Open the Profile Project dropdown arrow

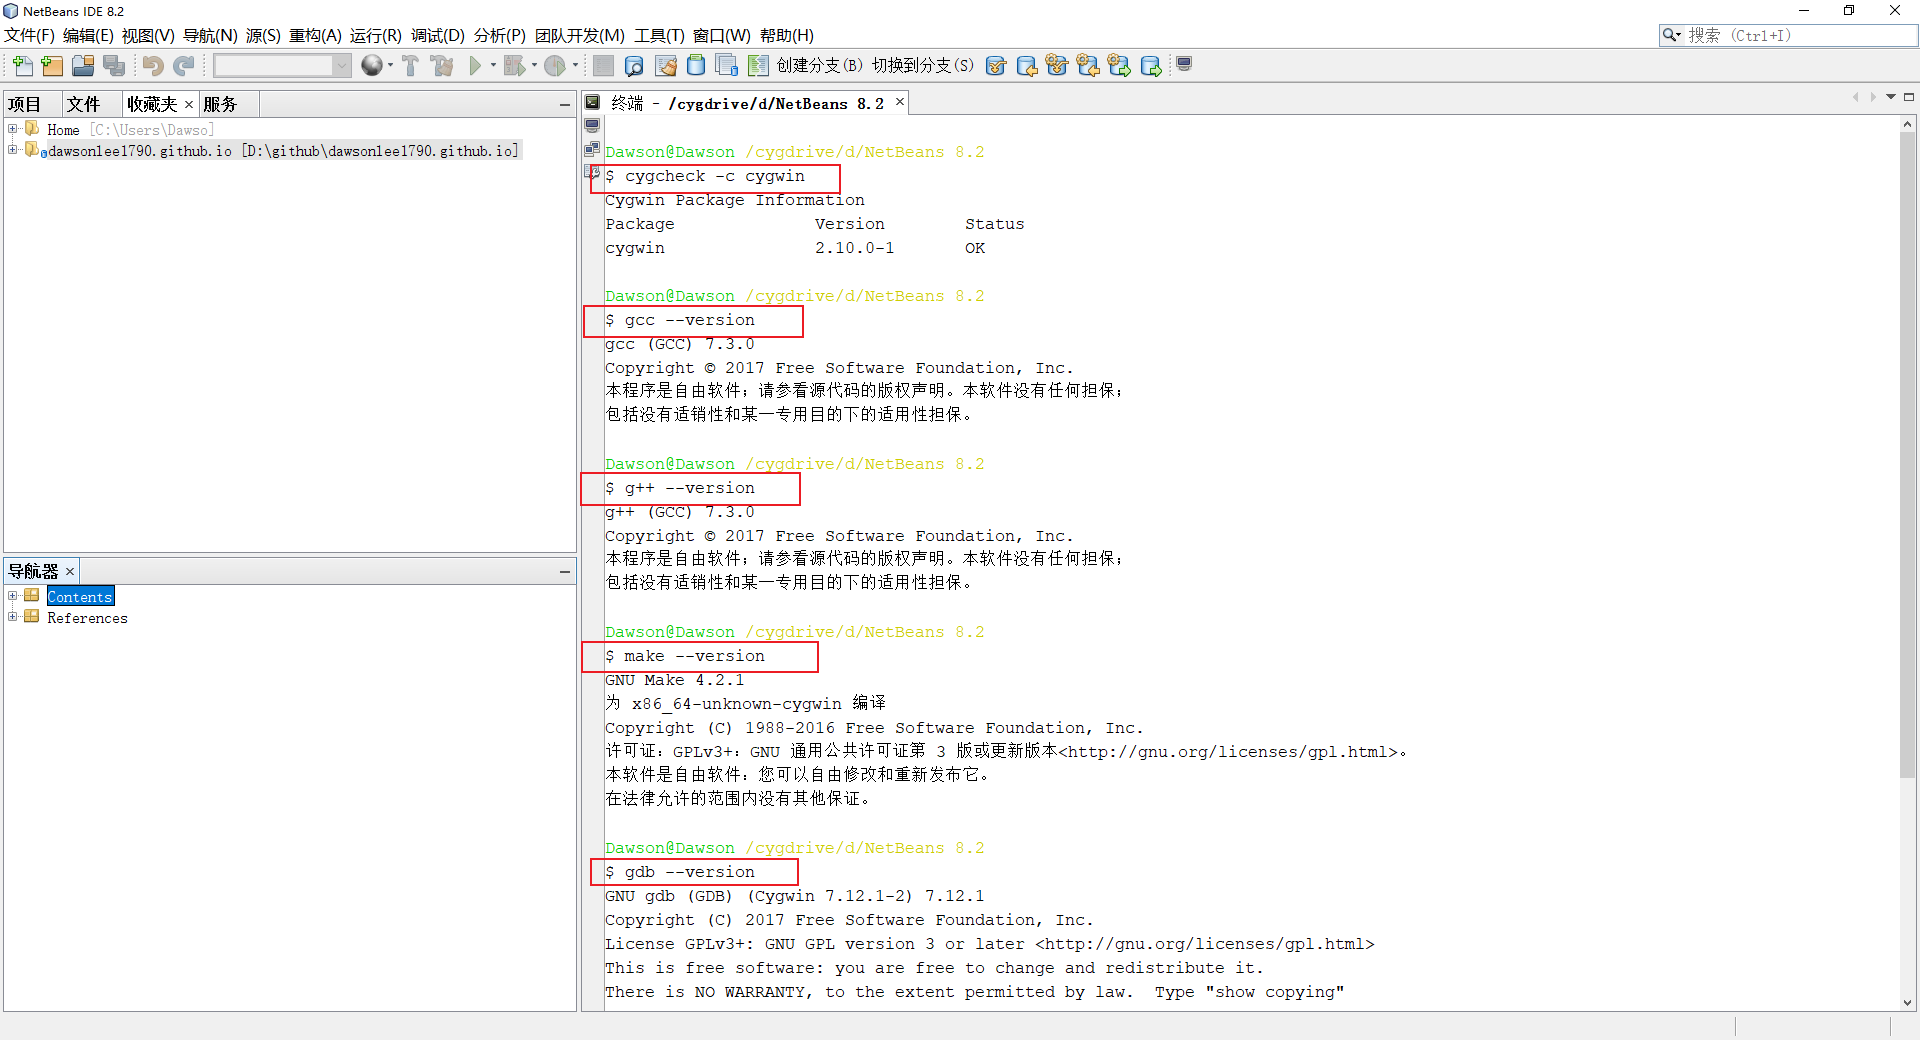[x=575, y=66]
